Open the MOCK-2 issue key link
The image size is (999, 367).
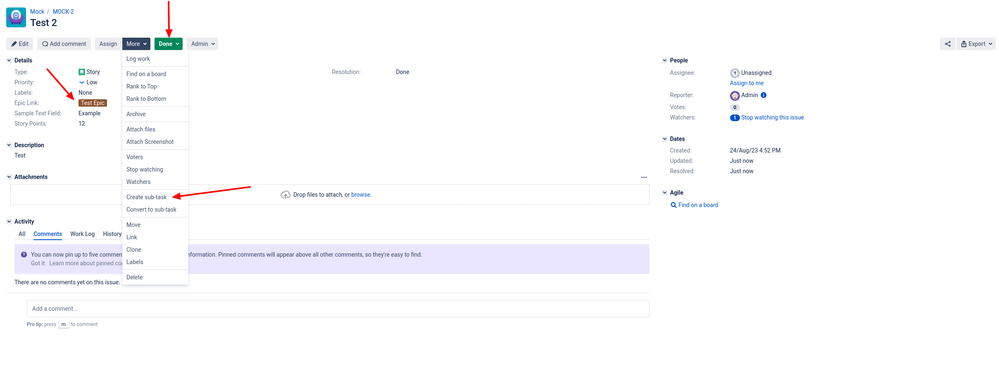tap(63, 11)
